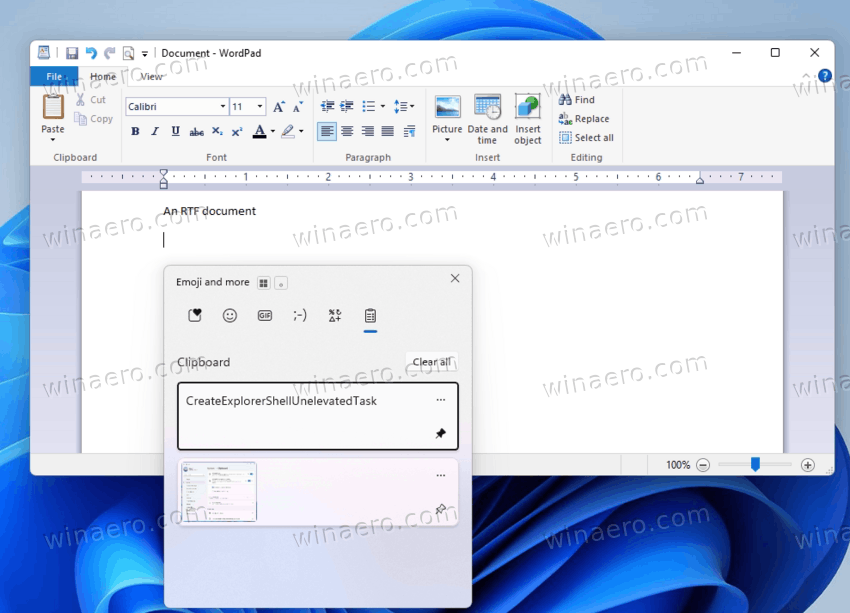Start a bulleted list
The height and width of the screenshot is (613, 850).
click(369, 106)
